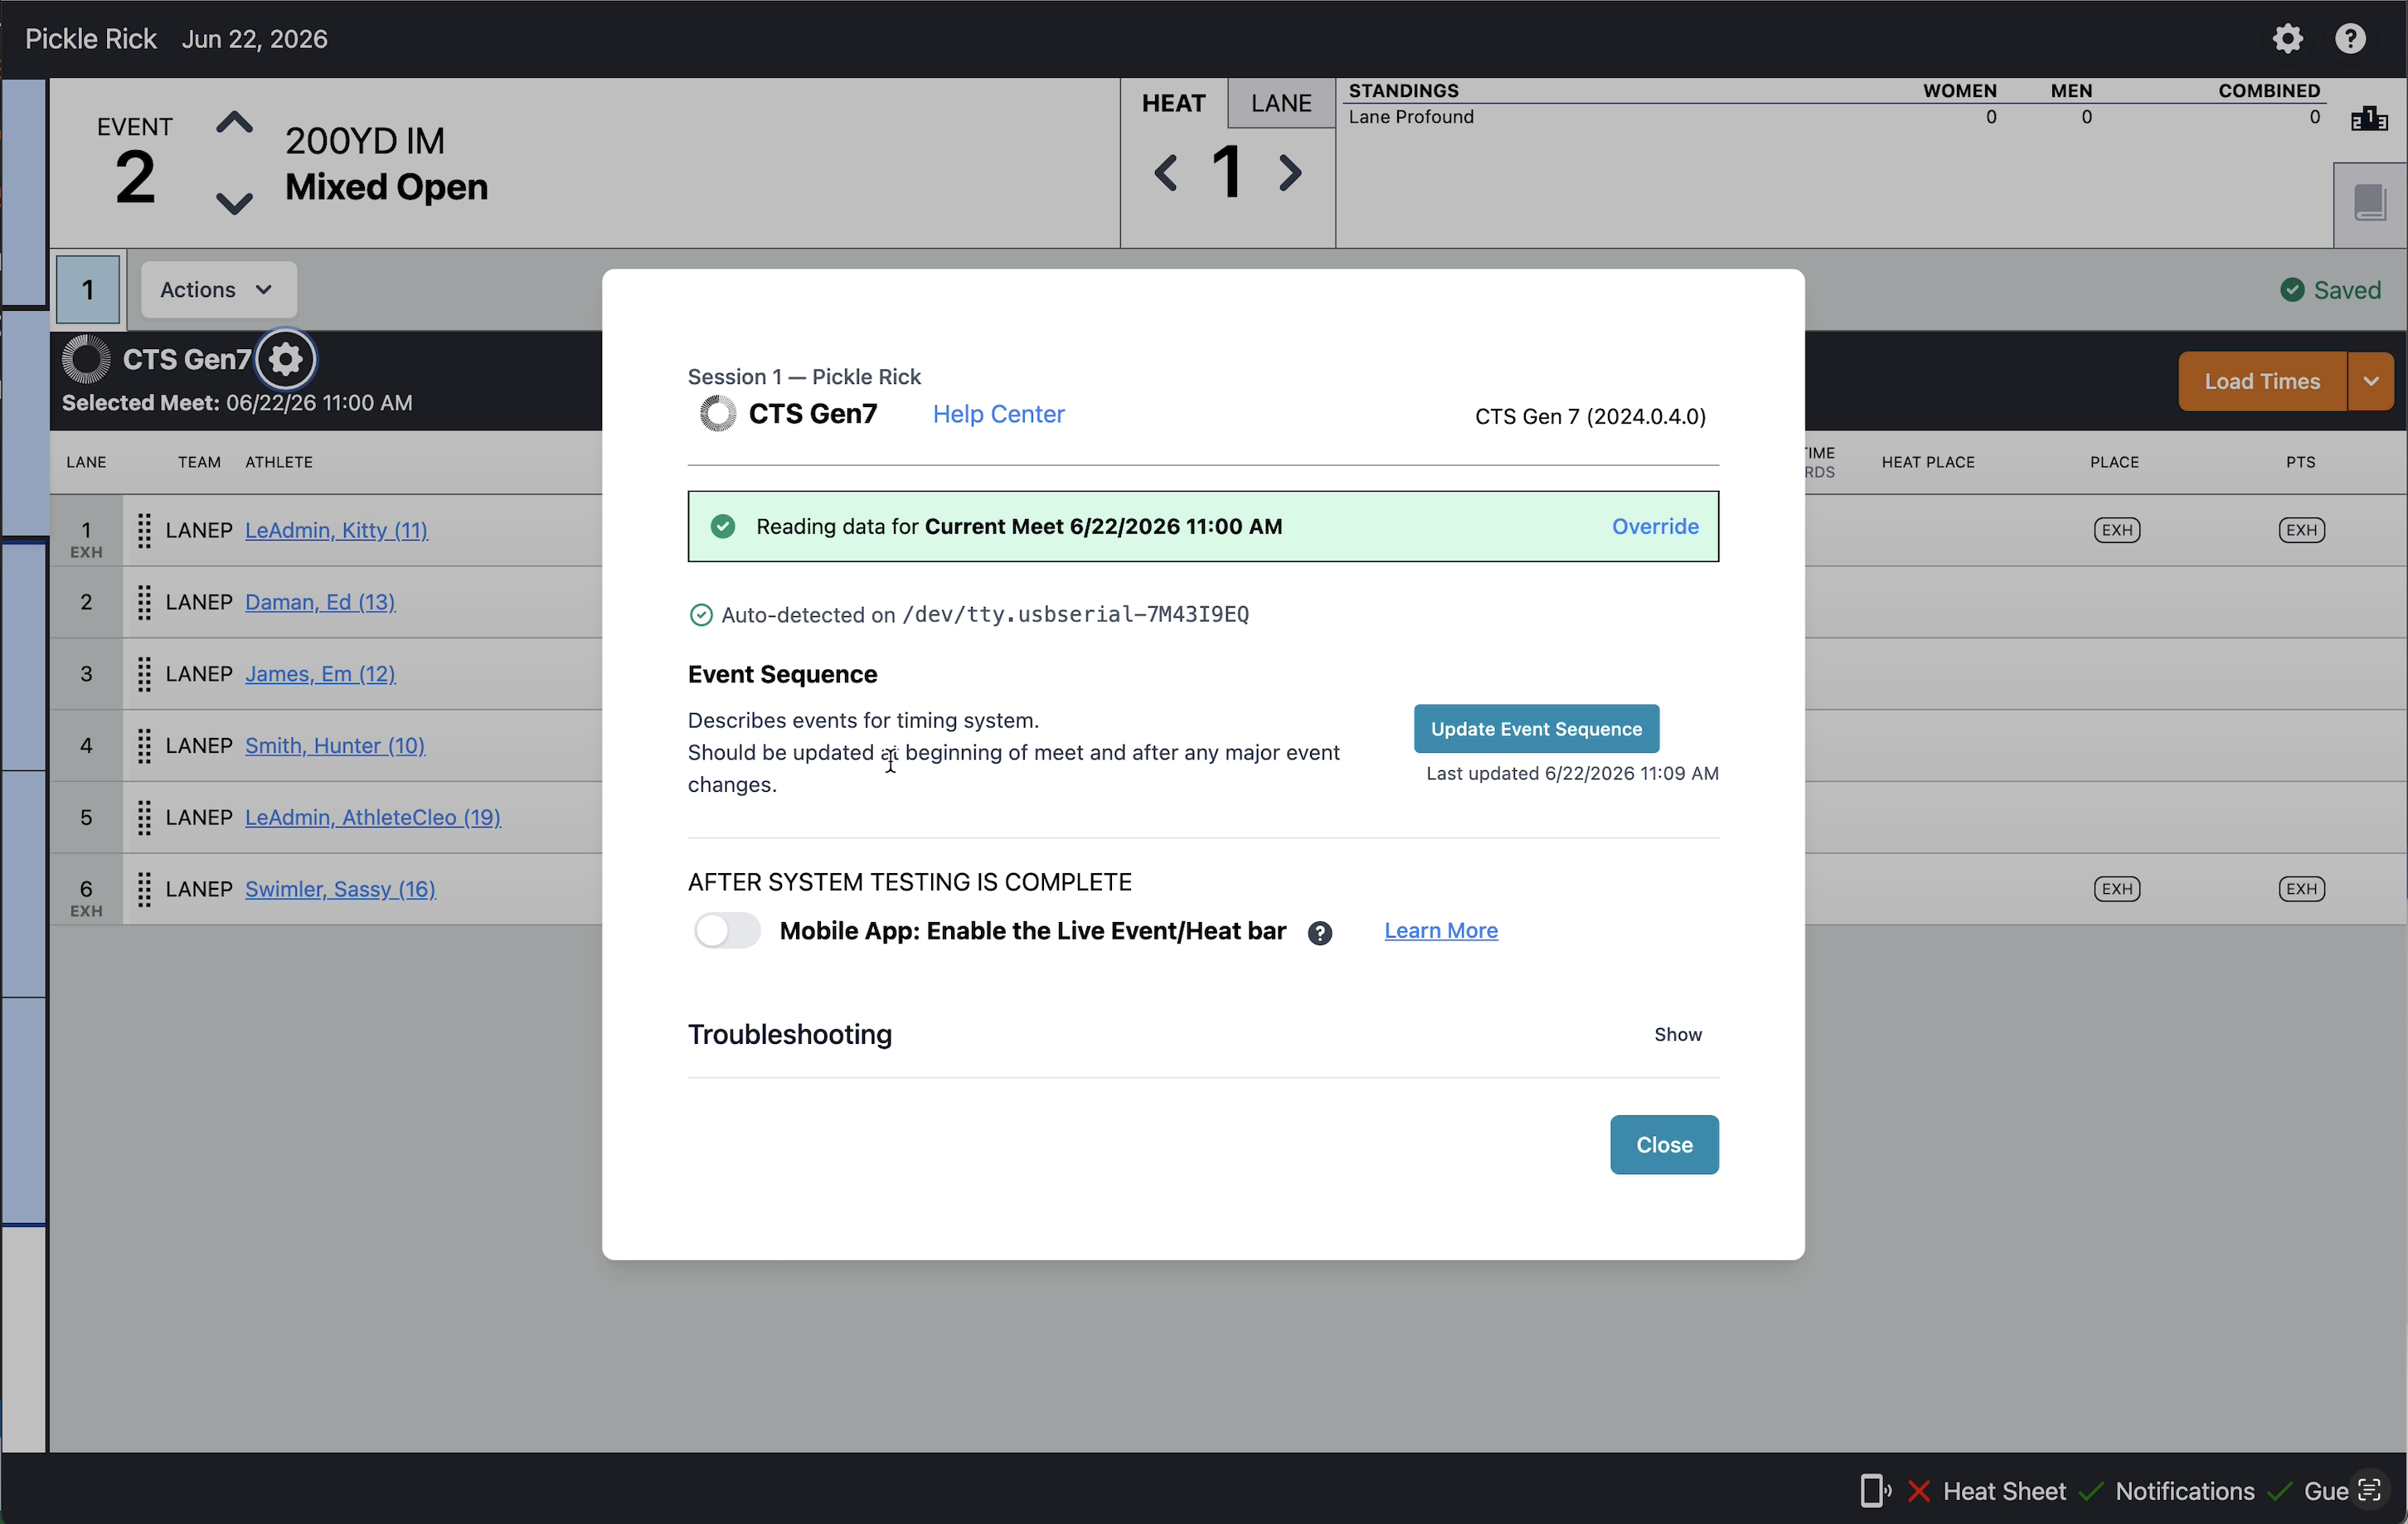
Task: Expand the Load Times dropdown arrow
Action: click(x=2371, y=381)
